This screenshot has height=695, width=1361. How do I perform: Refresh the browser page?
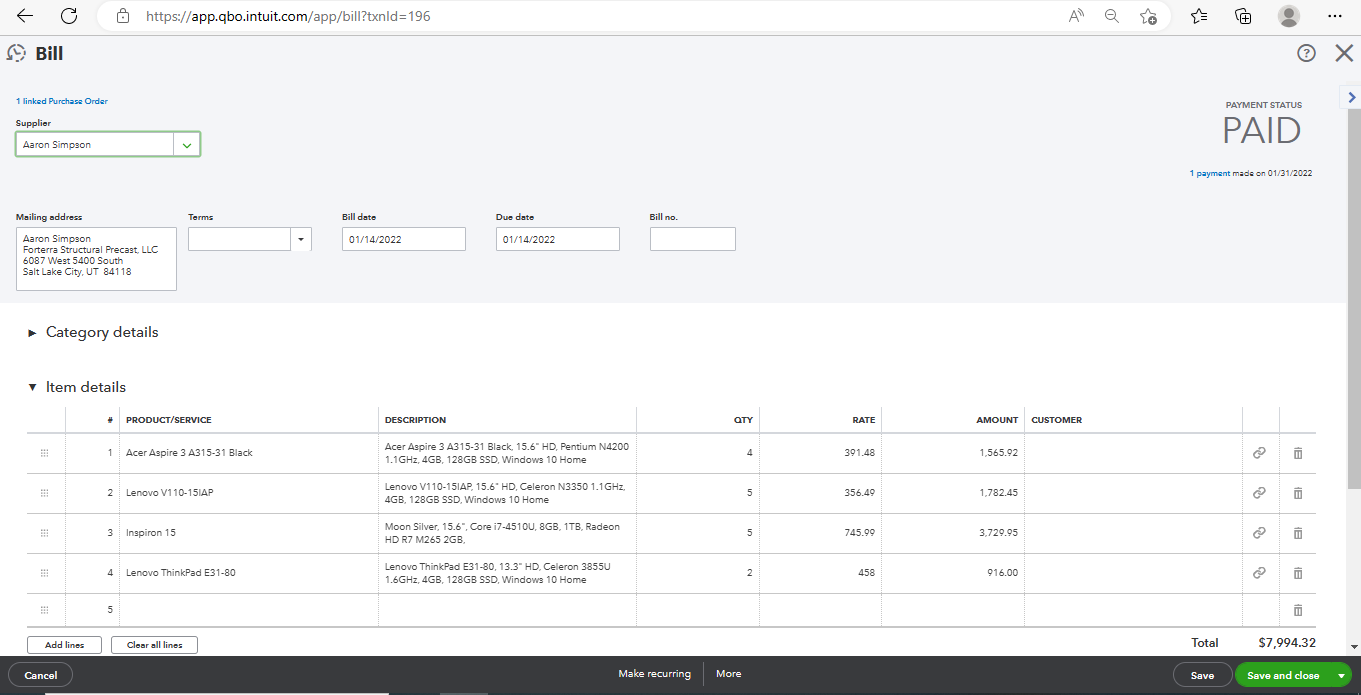[69, 16]
